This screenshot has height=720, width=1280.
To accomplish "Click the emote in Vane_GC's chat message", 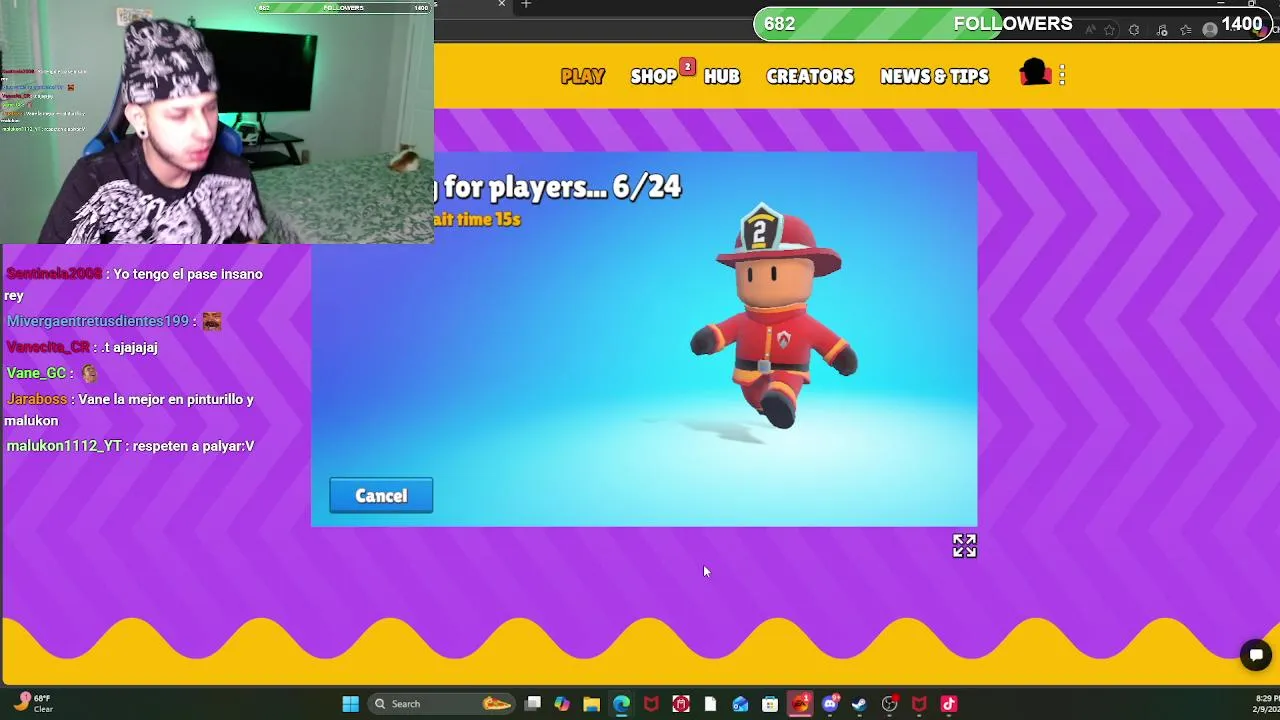I will click(x=89, y=373).
